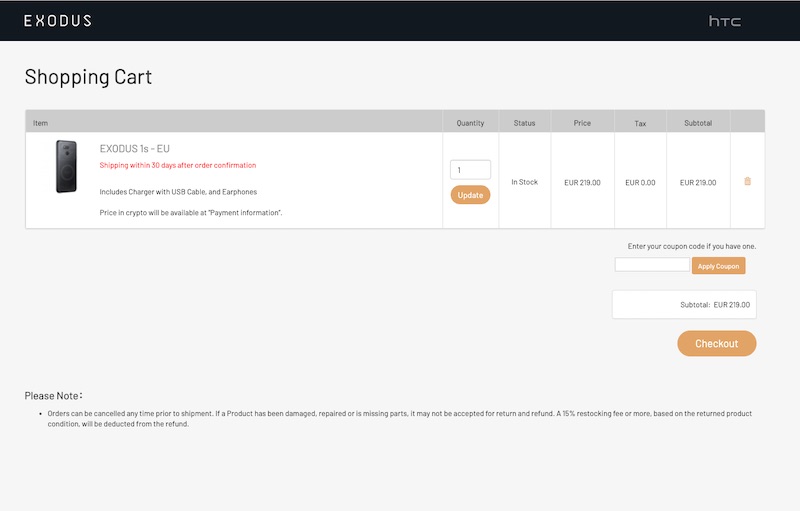Open the EXODUS 1s - EU product title
This screenshot has height=511, width=800.
point(135,148)
